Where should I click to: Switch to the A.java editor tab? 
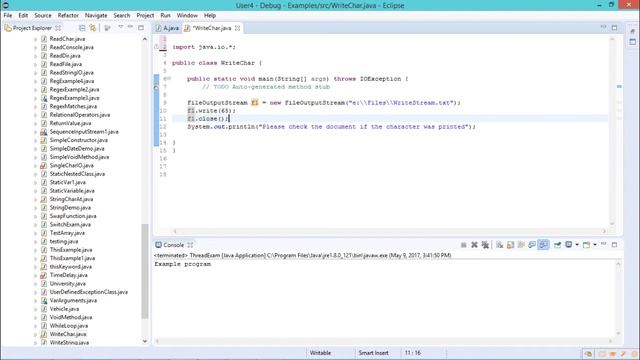[167, 28]
